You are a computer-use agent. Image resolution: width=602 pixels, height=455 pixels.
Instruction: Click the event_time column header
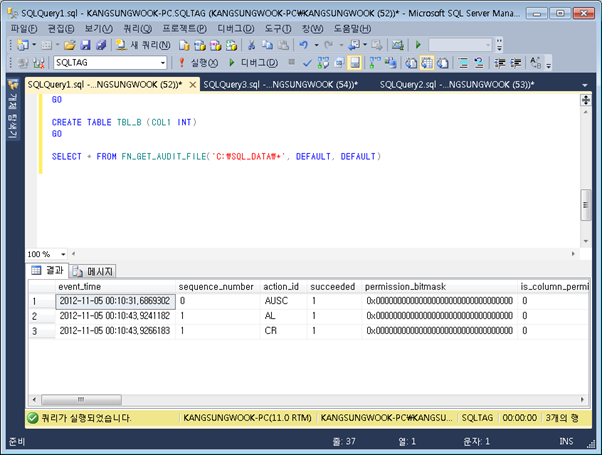pyautogui.click(x=115, y=286)
